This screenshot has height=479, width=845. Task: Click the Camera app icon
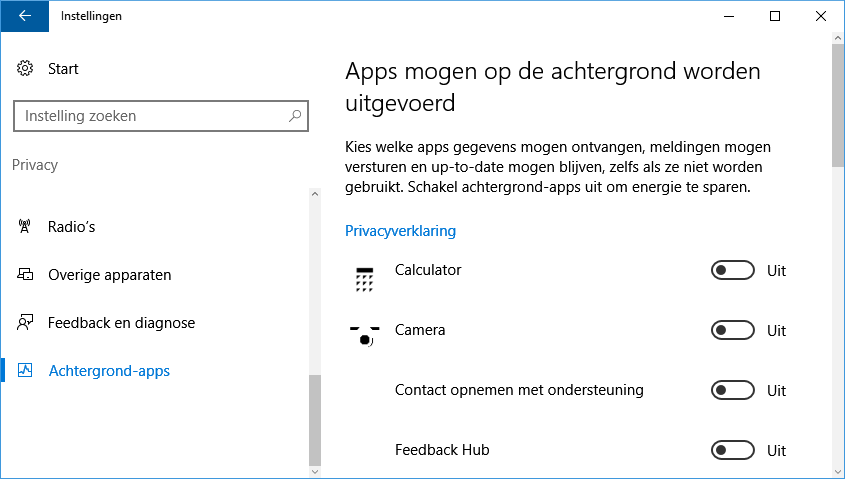(365, 335)
